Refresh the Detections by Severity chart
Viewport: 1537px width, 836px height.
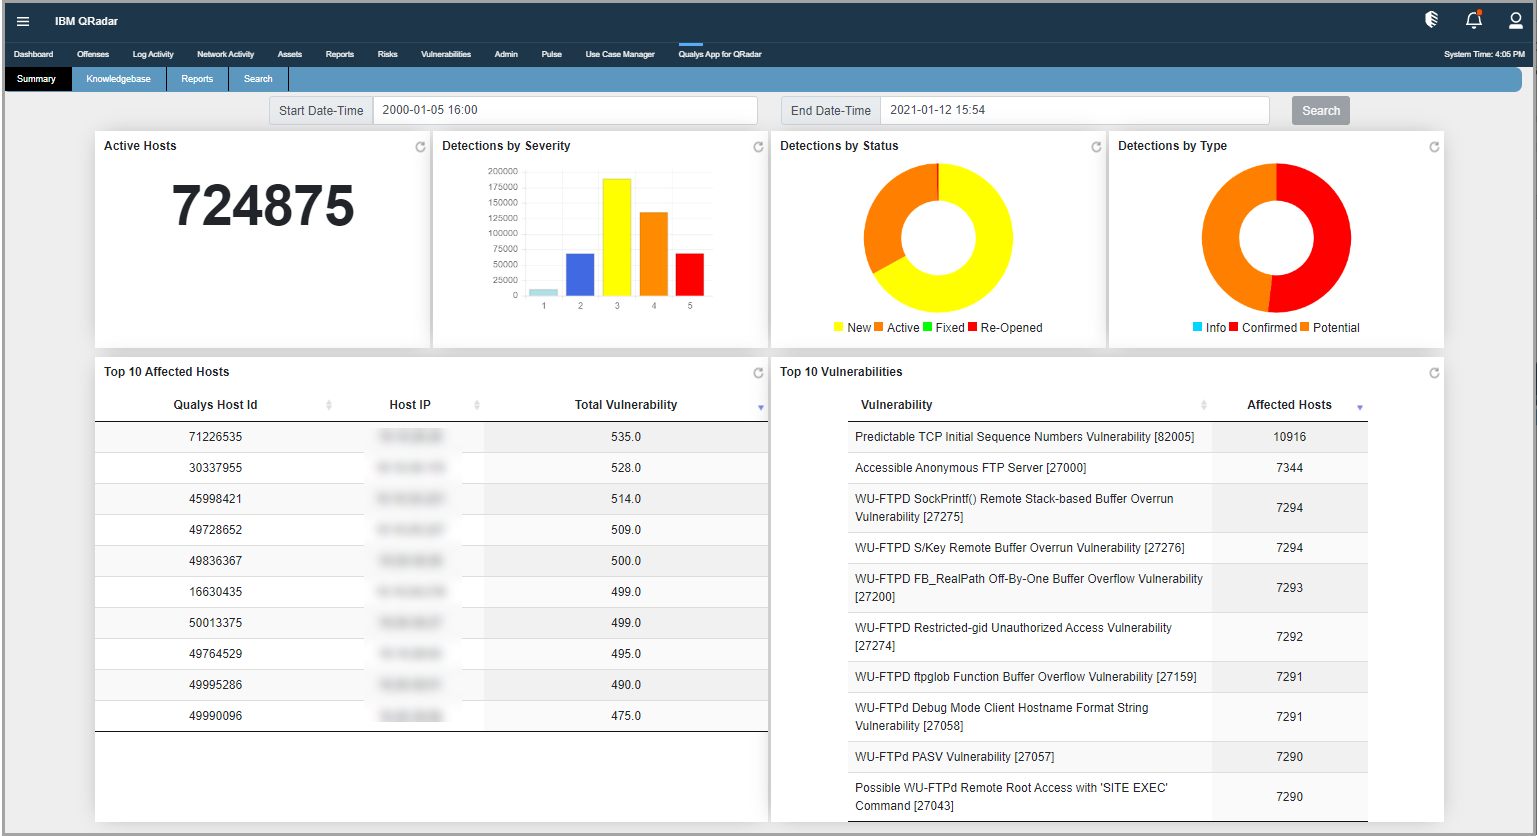[x=758, y=146]
